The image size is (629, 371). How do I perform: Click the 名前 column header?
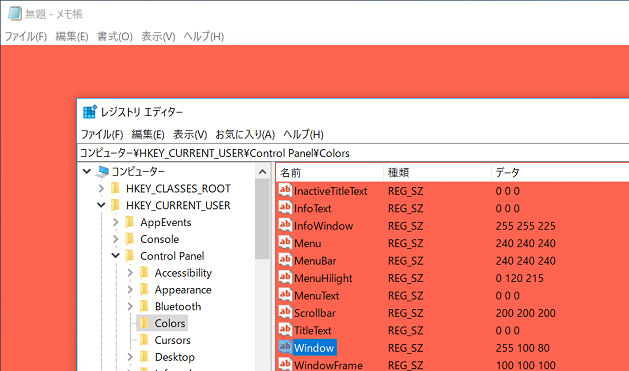330,173
